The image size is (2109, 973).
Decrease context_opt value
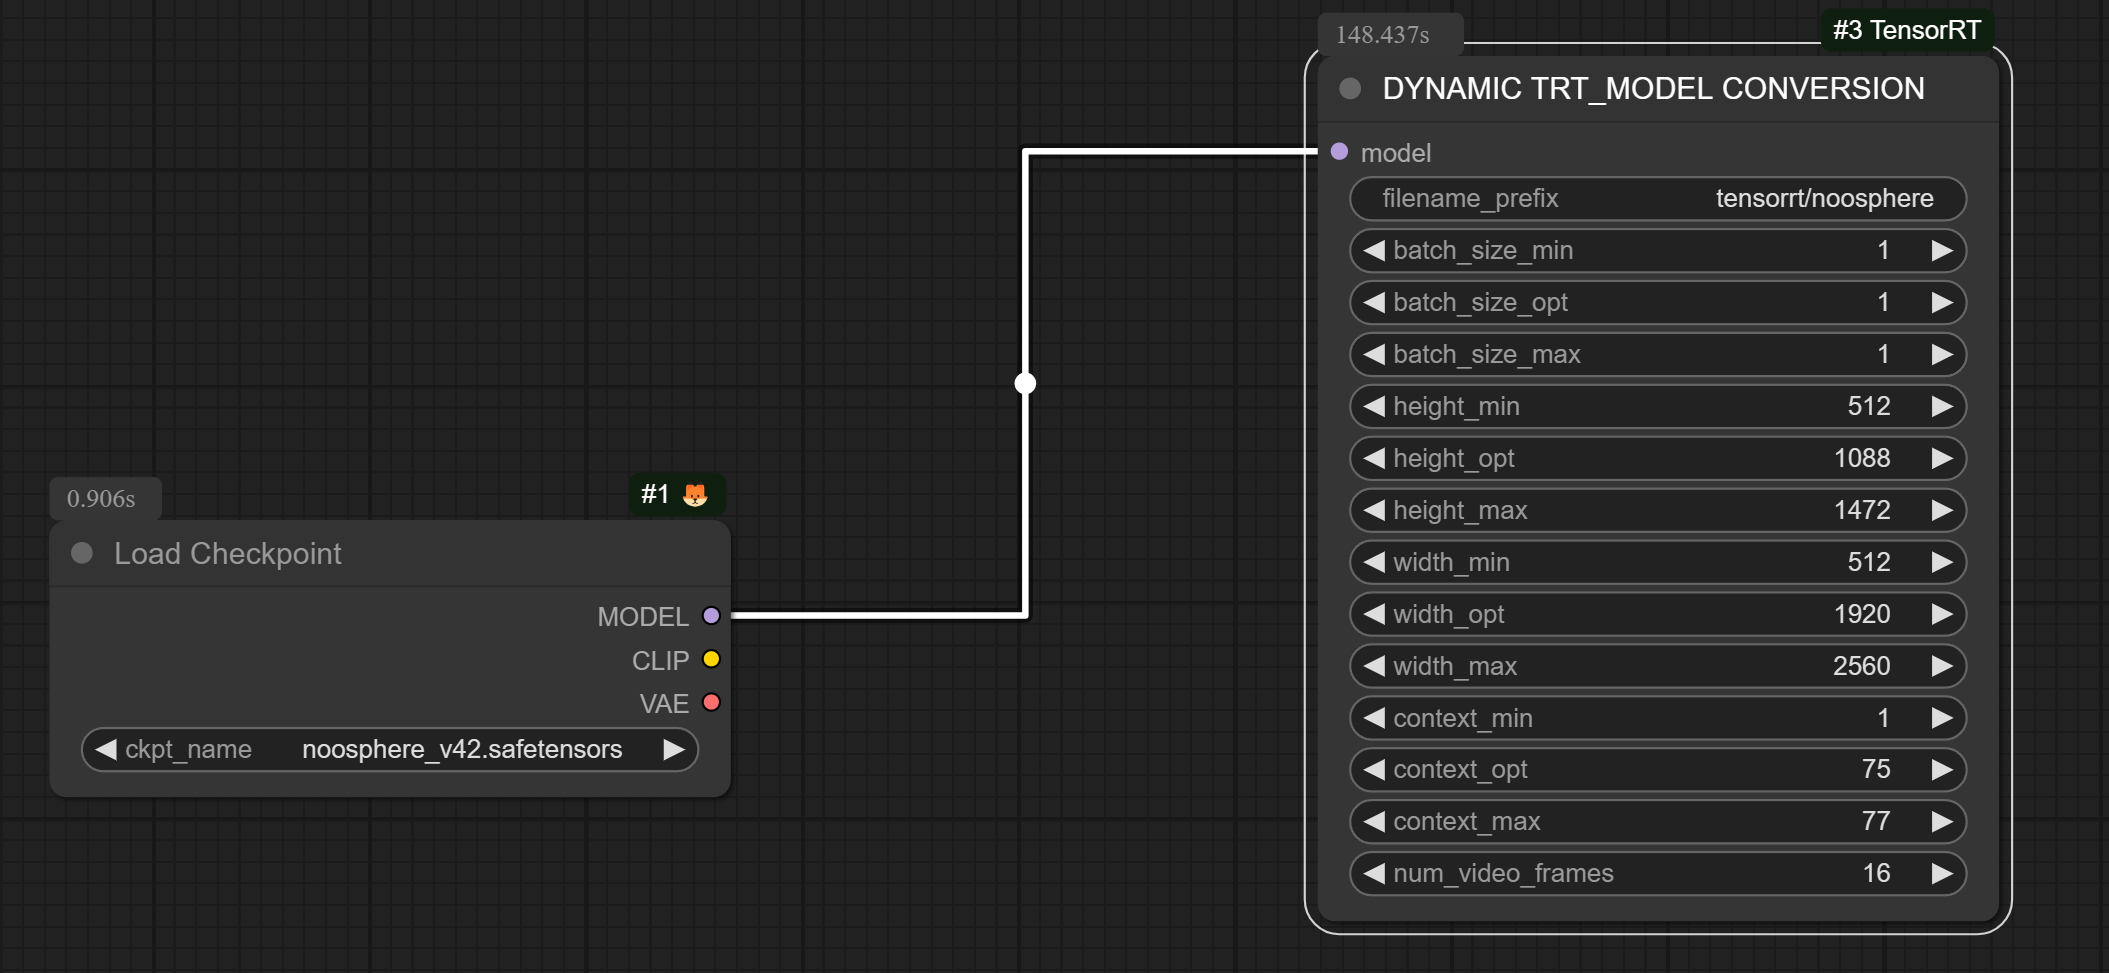click(1374, 769)
